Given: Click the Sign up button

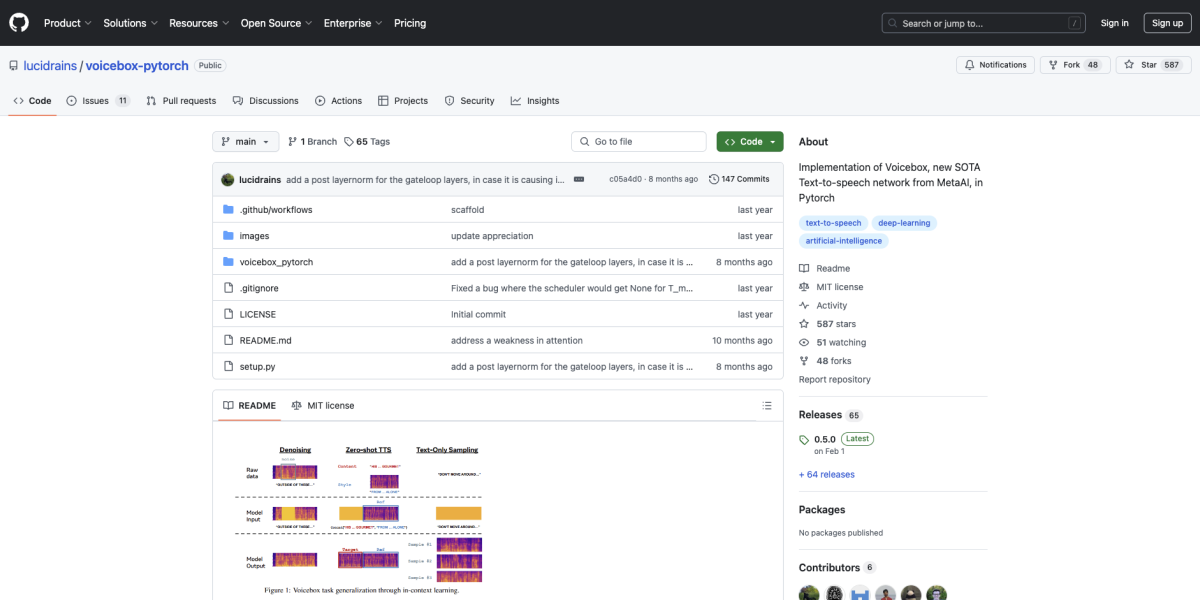Looking at the screenshot, I should coord(1167,22).
